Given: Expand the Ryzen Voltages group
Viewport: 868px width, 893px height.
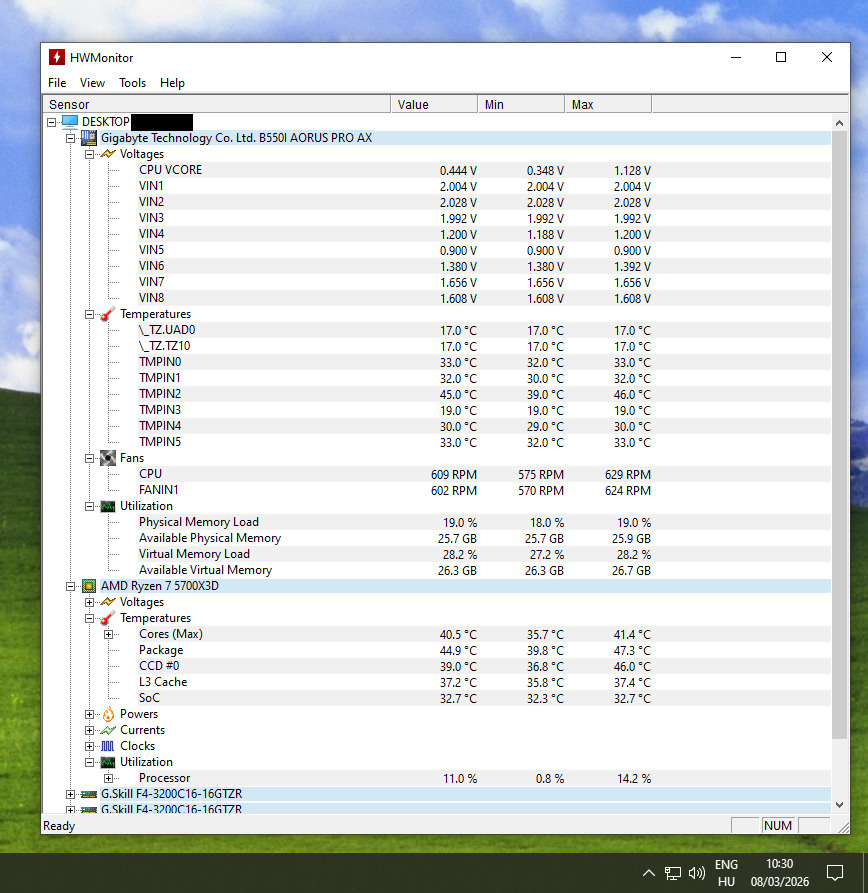Looking at the screenshot, I should pos(89,602).
